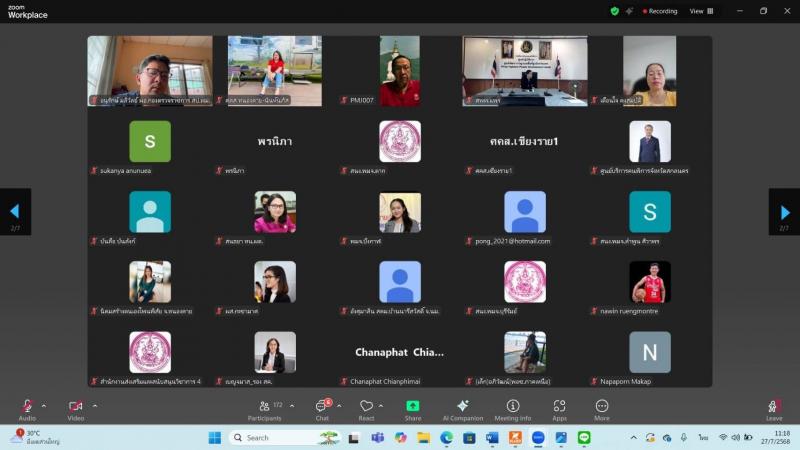
Task: Open Microsoft Edge from taskbar
Action: point(446,438)
